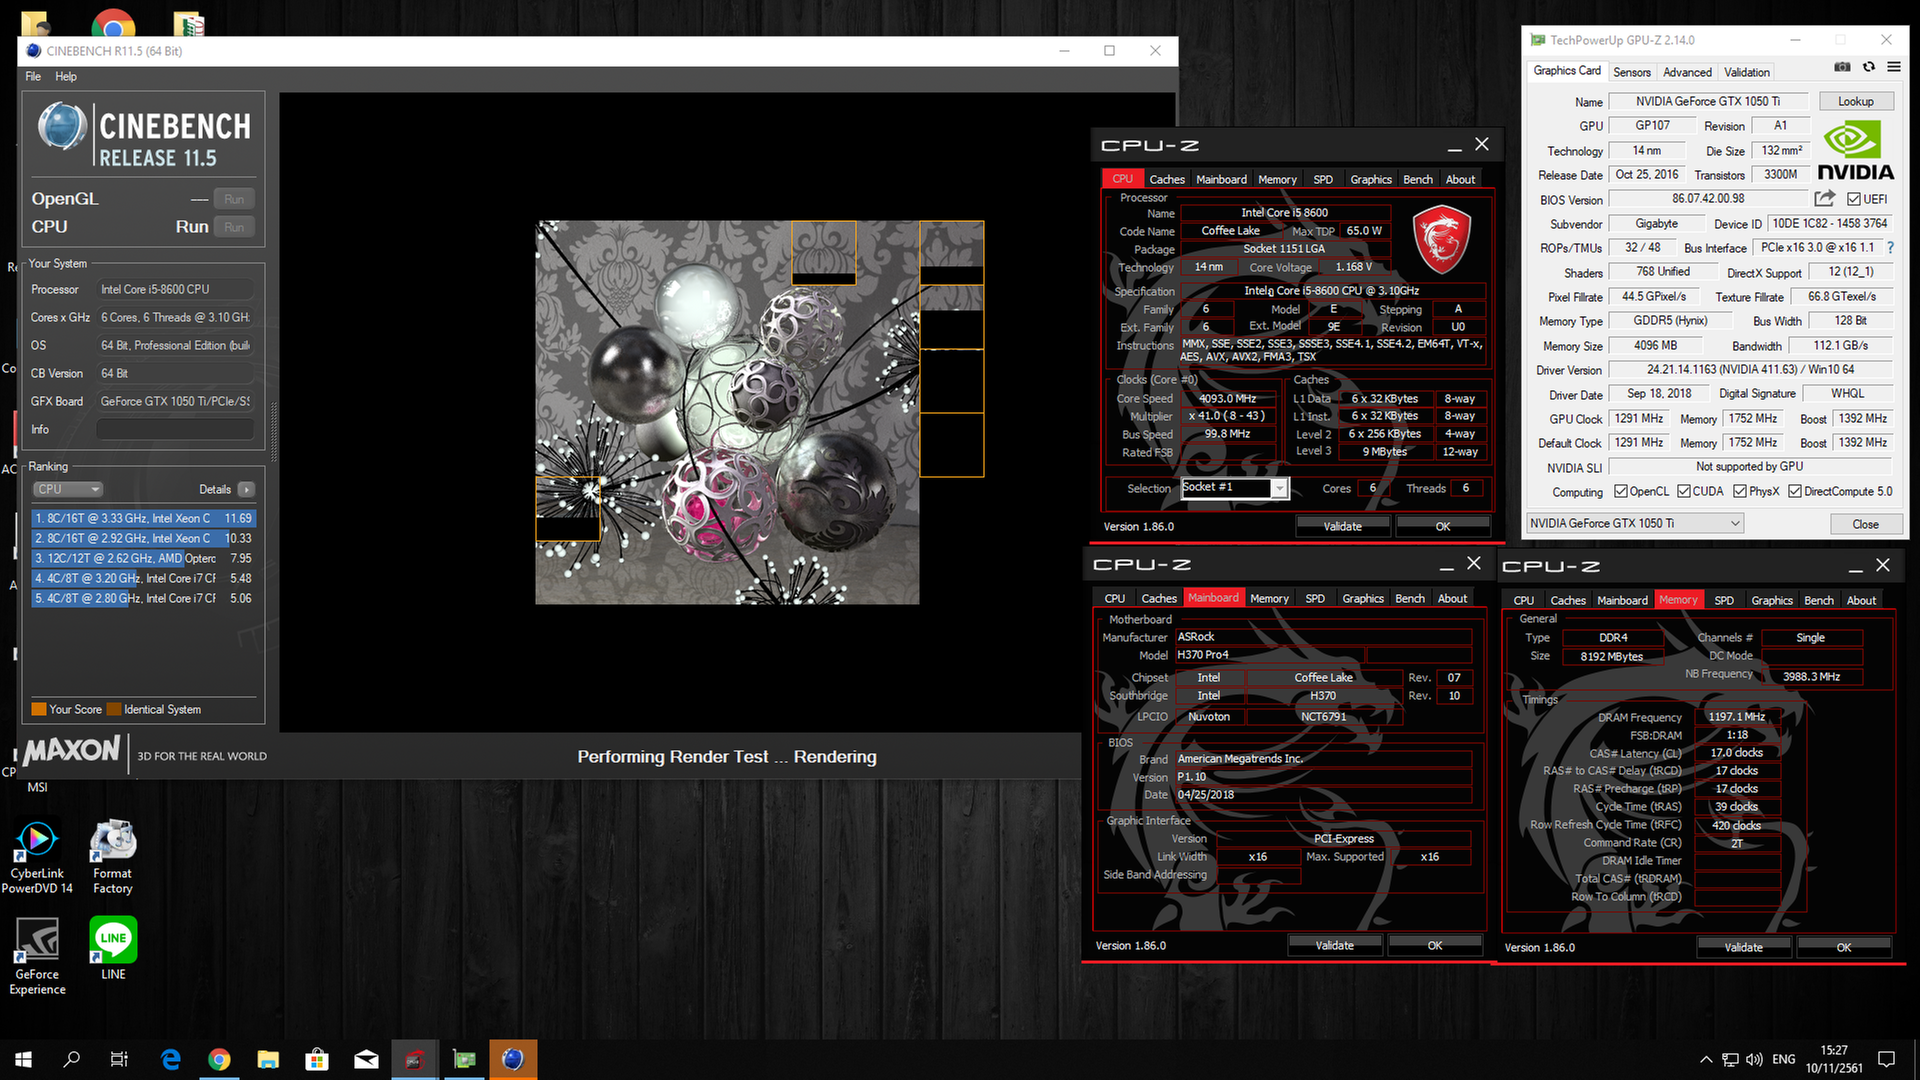Viewport: 1920px width, 1080px height.
Task: Open the GeForce Experience desktop shortcut
Action: (x=37, y=956)
